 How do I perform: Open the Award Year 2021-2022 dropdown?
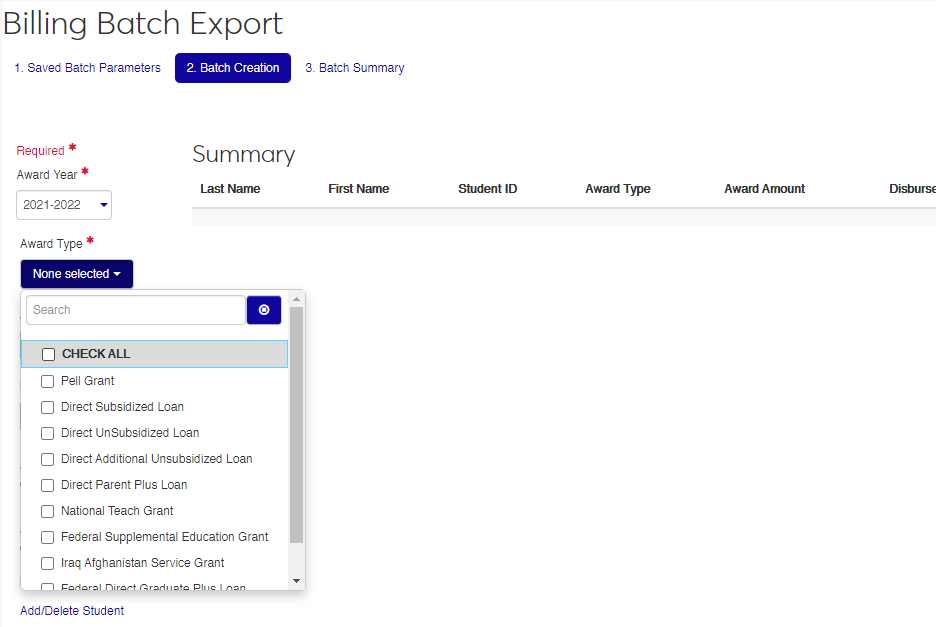pyautogui.click(x=64, y=205)
